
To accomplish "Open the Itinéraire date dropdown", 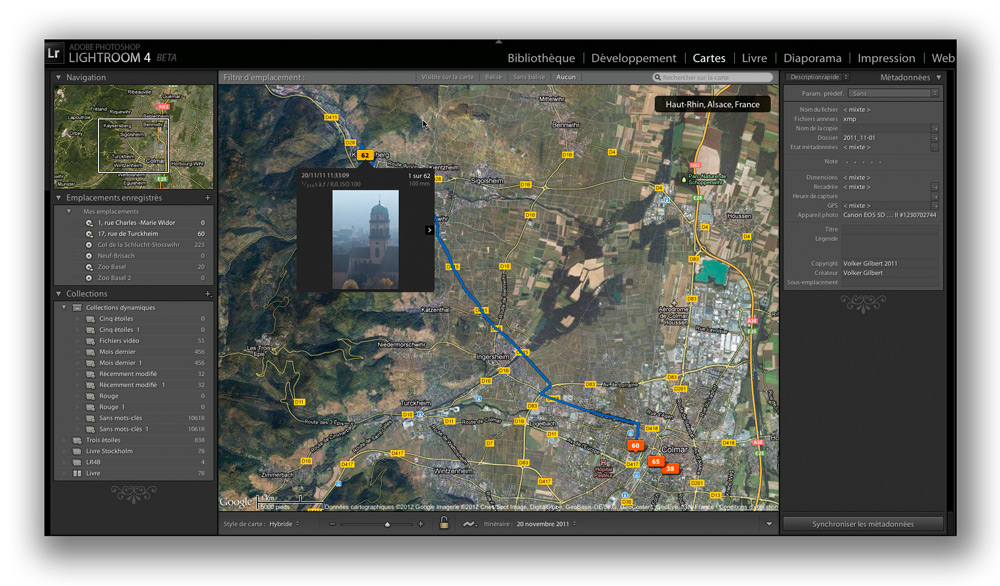I will [x=547, y=524].
